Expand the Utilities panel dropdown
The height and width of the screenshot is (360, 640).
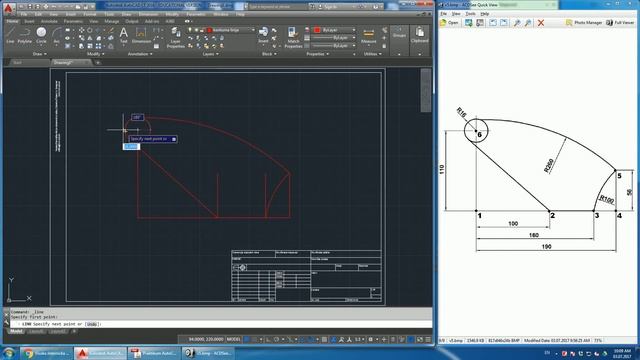coord(373,54)
